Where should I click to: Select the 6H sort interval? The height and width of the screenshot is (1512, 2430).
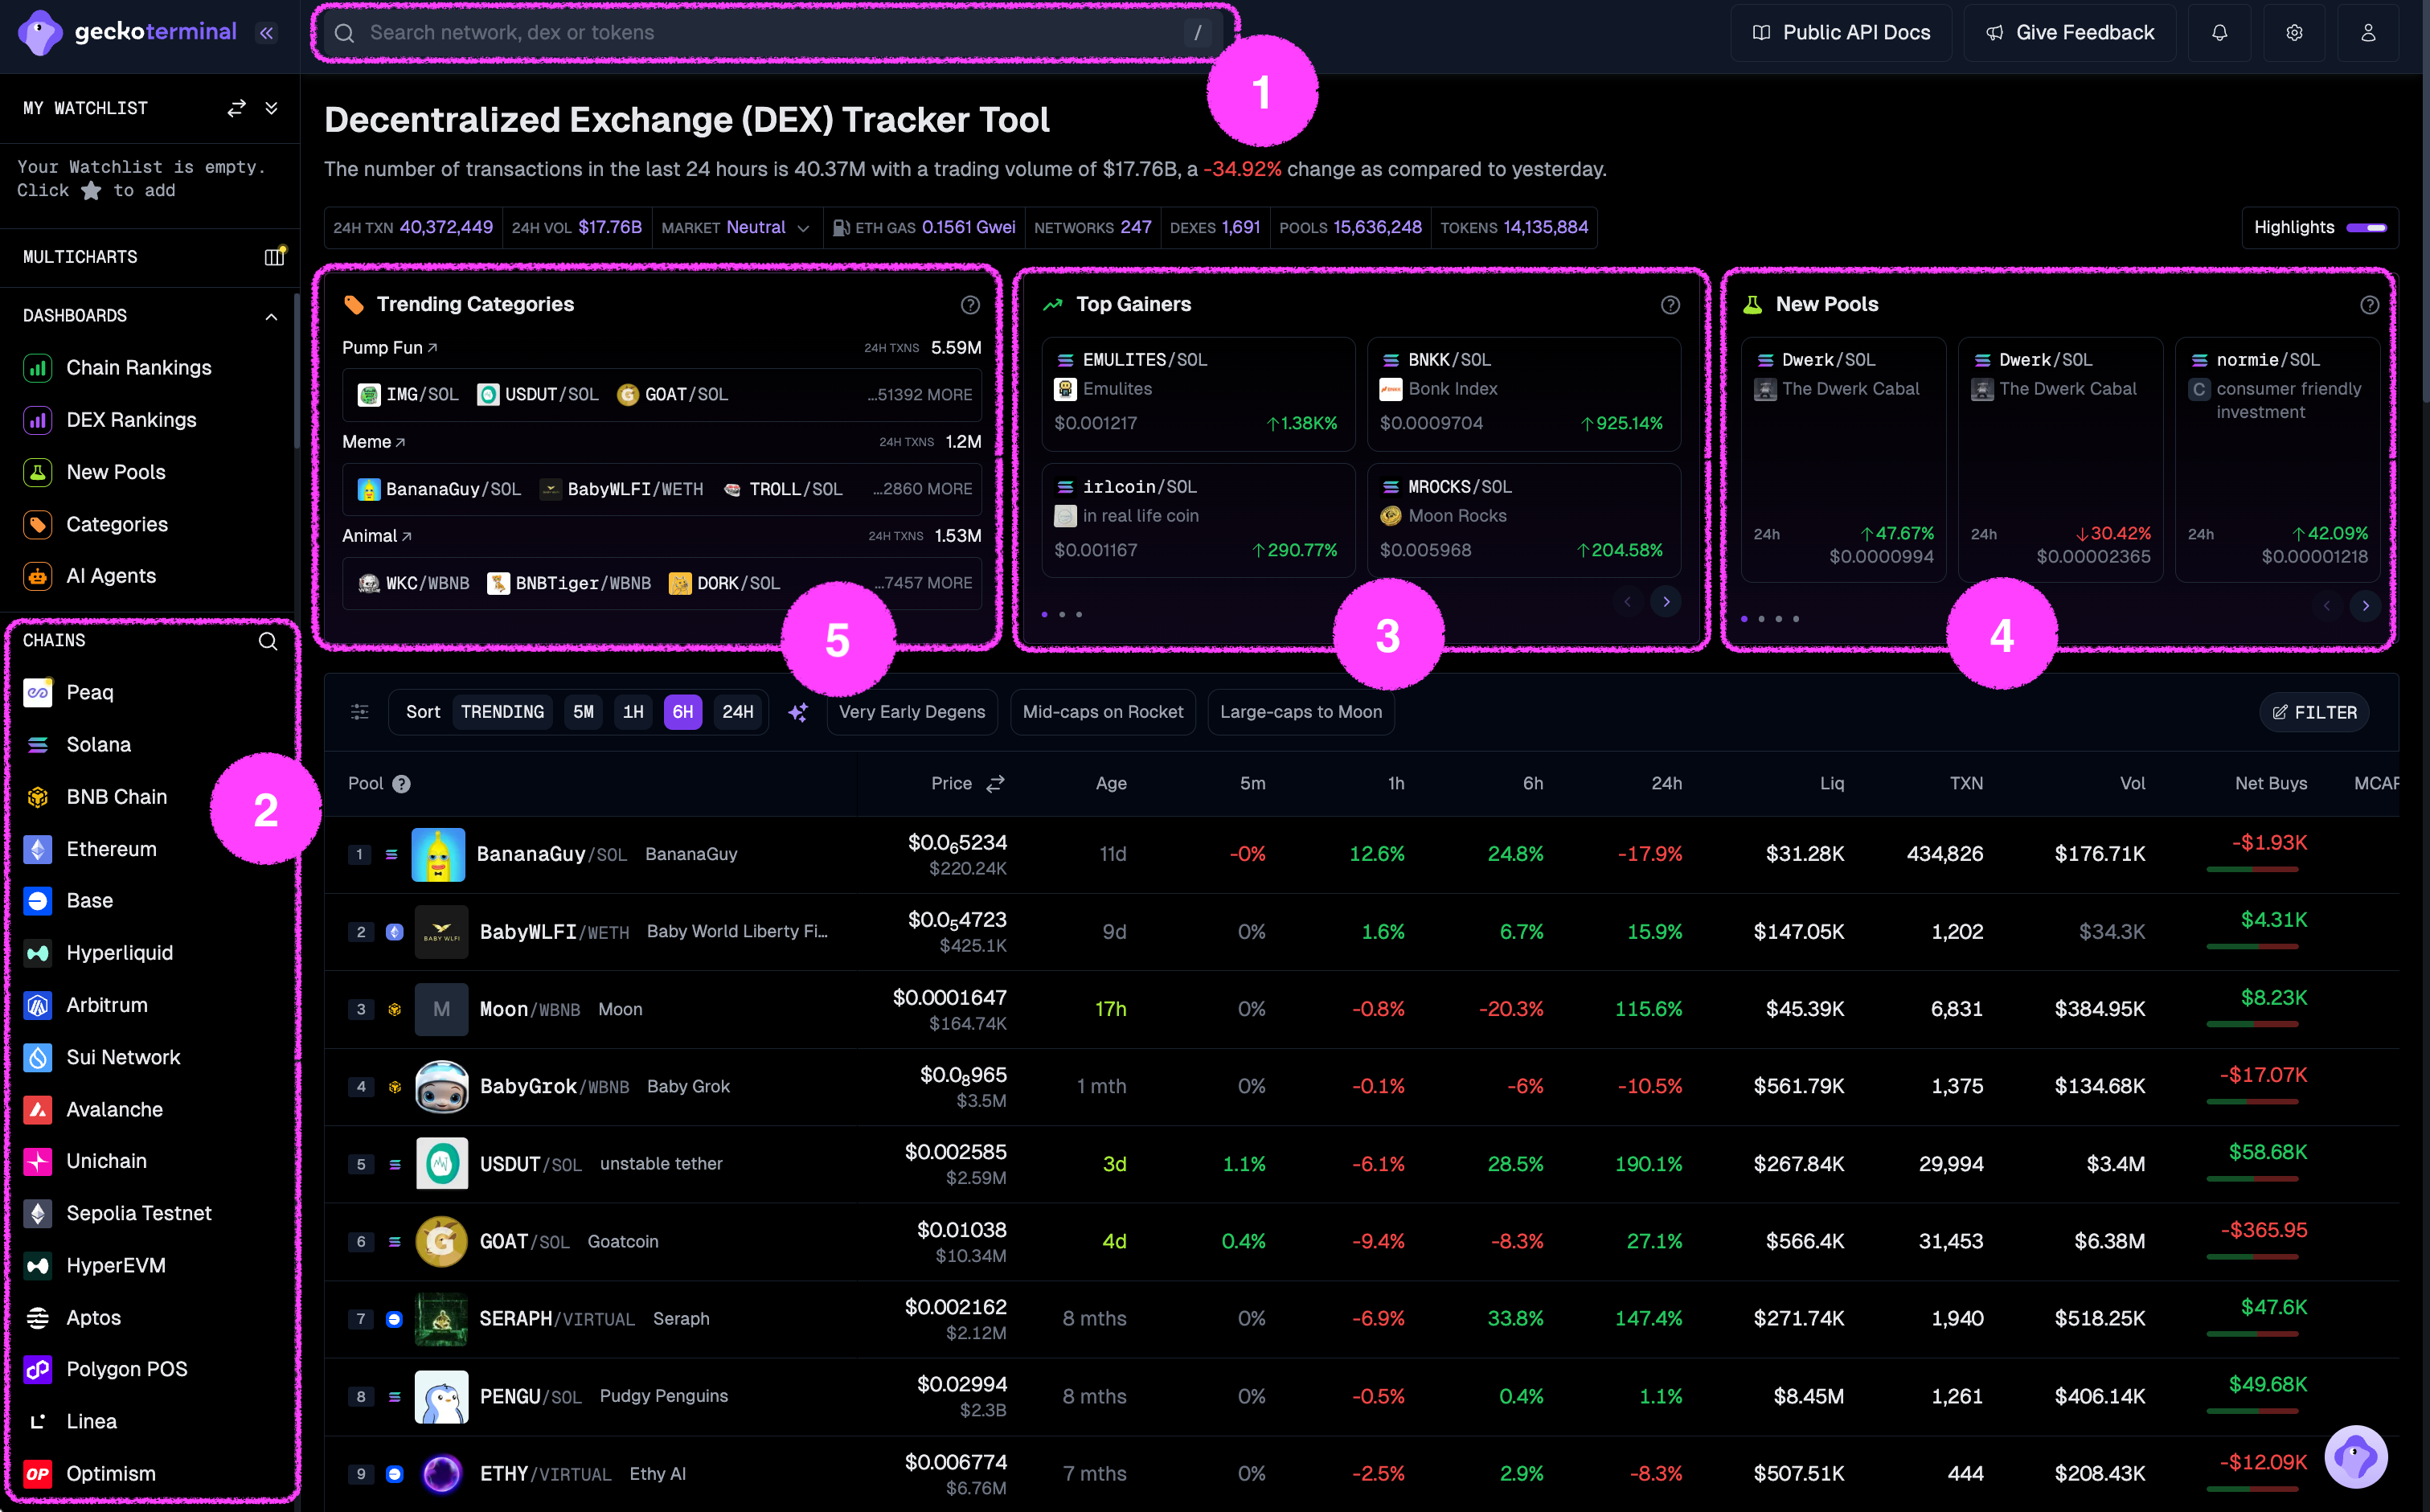tap(683, 712)
